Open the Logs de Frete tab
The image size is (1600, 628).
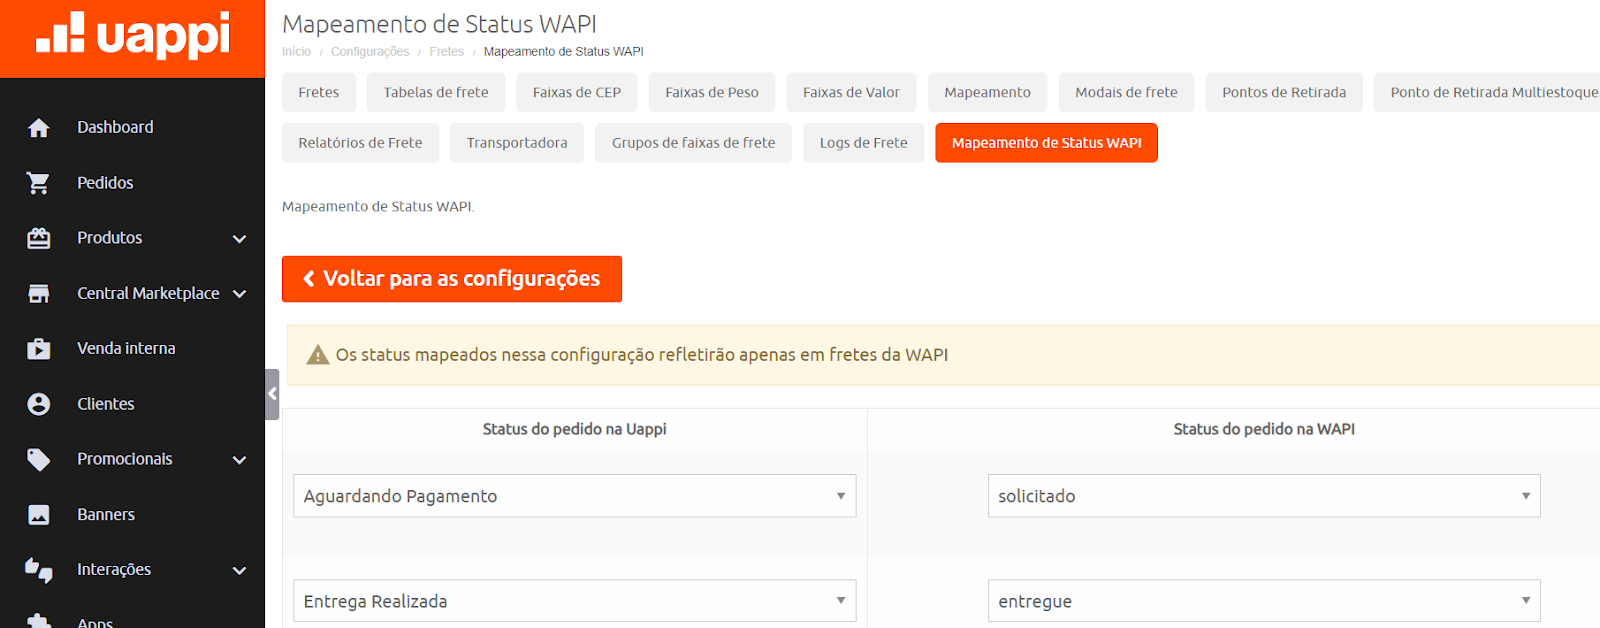pyautogui.click(x=864, y=143)
